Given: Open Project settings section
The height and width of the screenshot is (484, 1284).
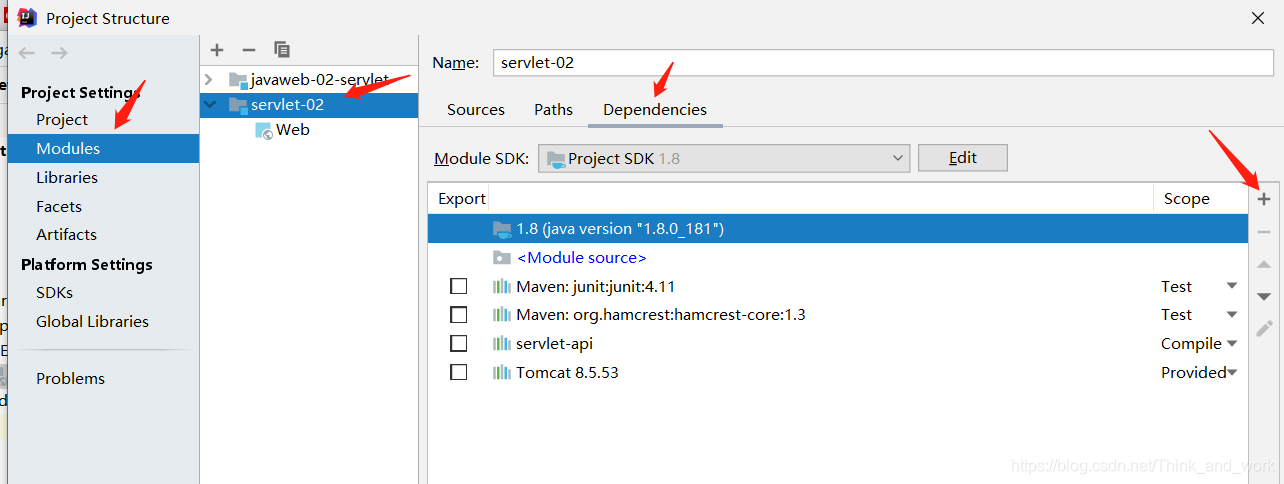Looking at the screenshot, I should coord(62,119).
